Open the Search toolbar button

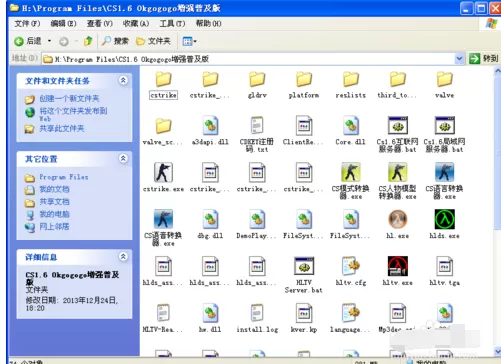pos(115,41)
